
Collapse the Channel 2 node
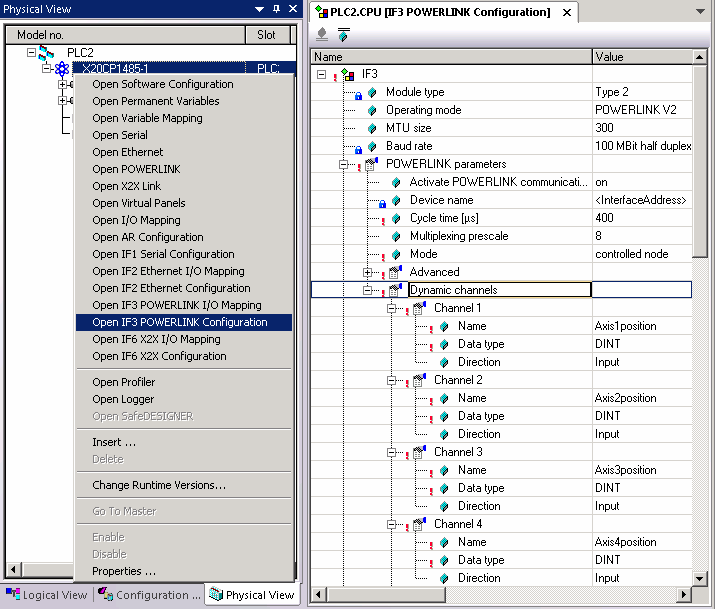391,381
